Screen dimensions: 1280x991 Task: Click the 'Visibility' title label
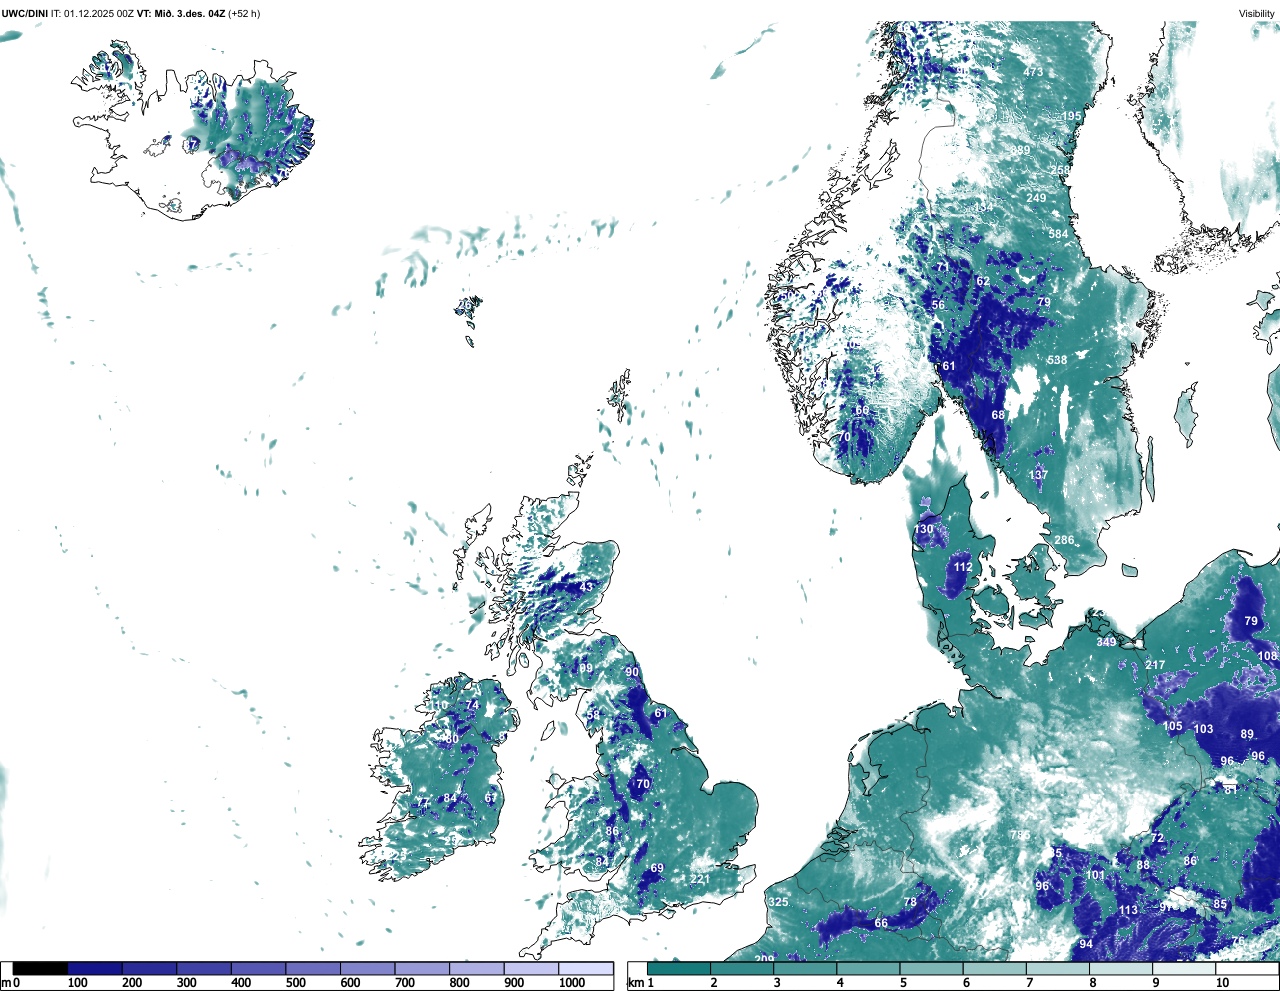click(1257, 14)
